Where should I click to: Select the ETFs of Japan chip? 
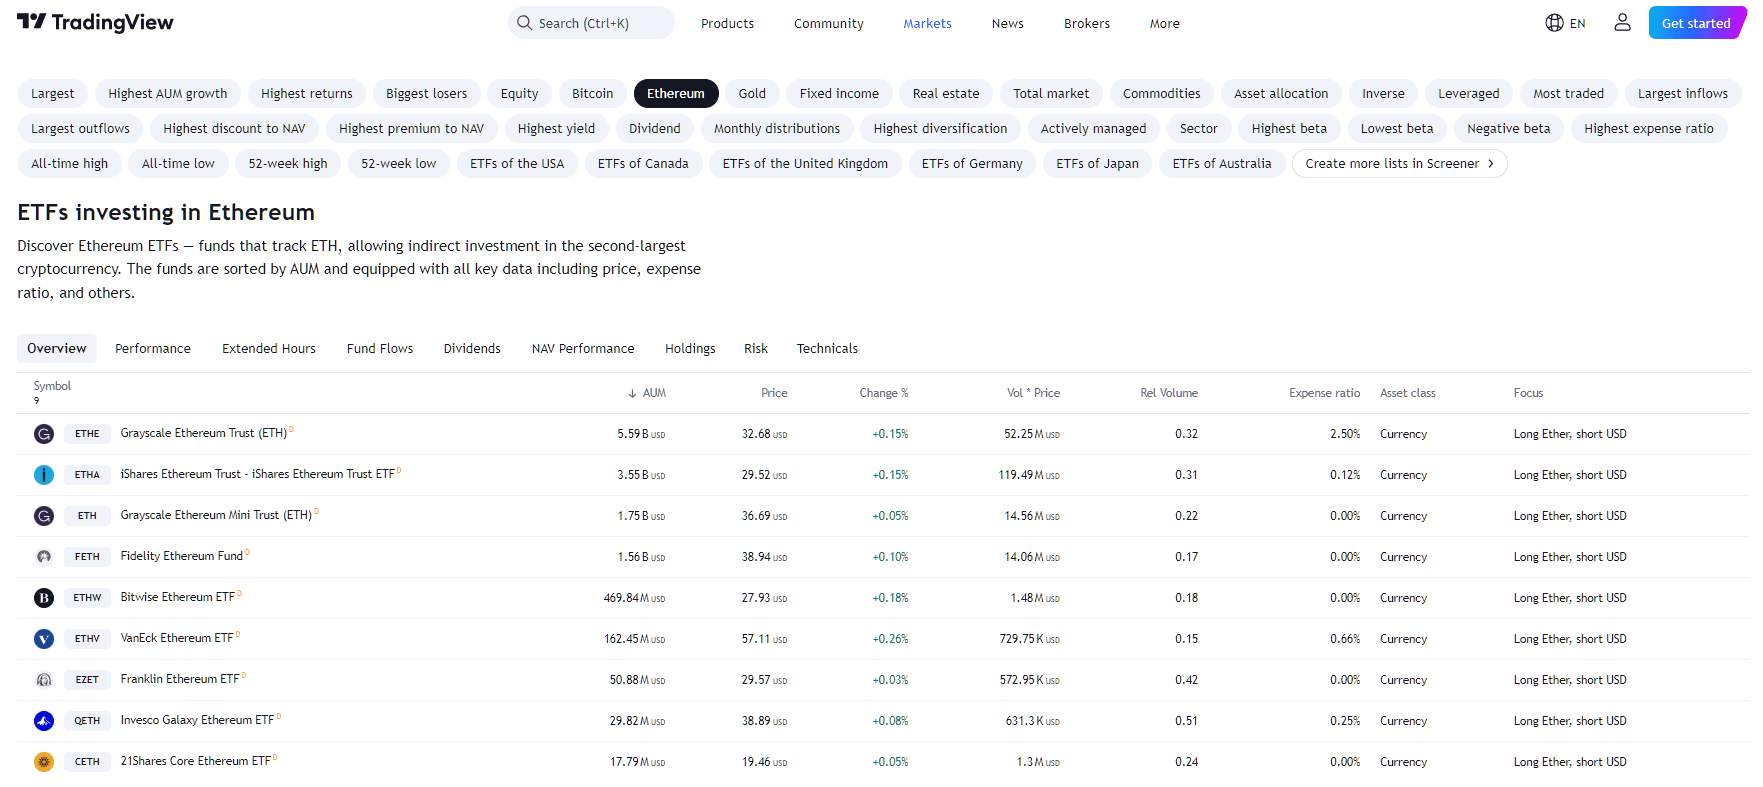click(x=1097, y=163)
